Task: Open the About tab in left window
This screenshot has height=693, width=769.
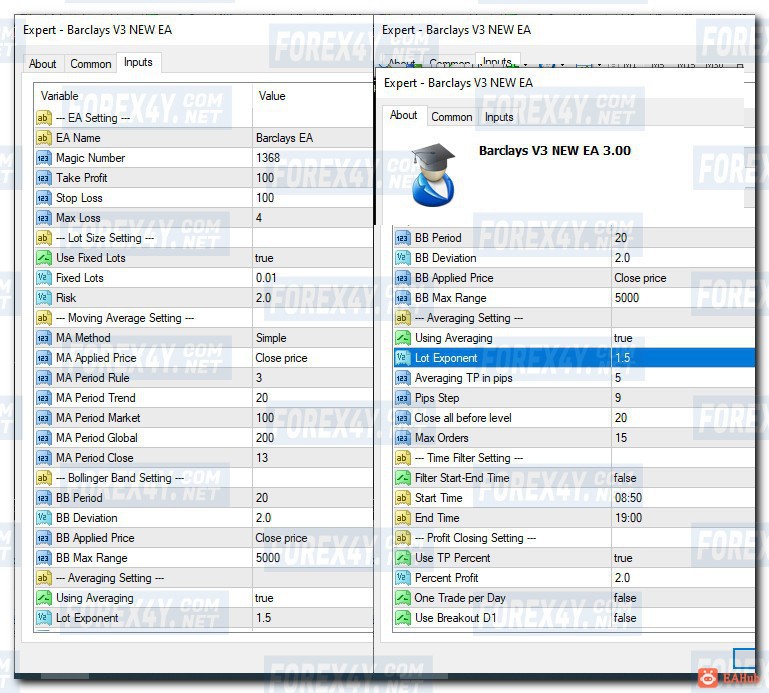Action: tap(43, 64)
